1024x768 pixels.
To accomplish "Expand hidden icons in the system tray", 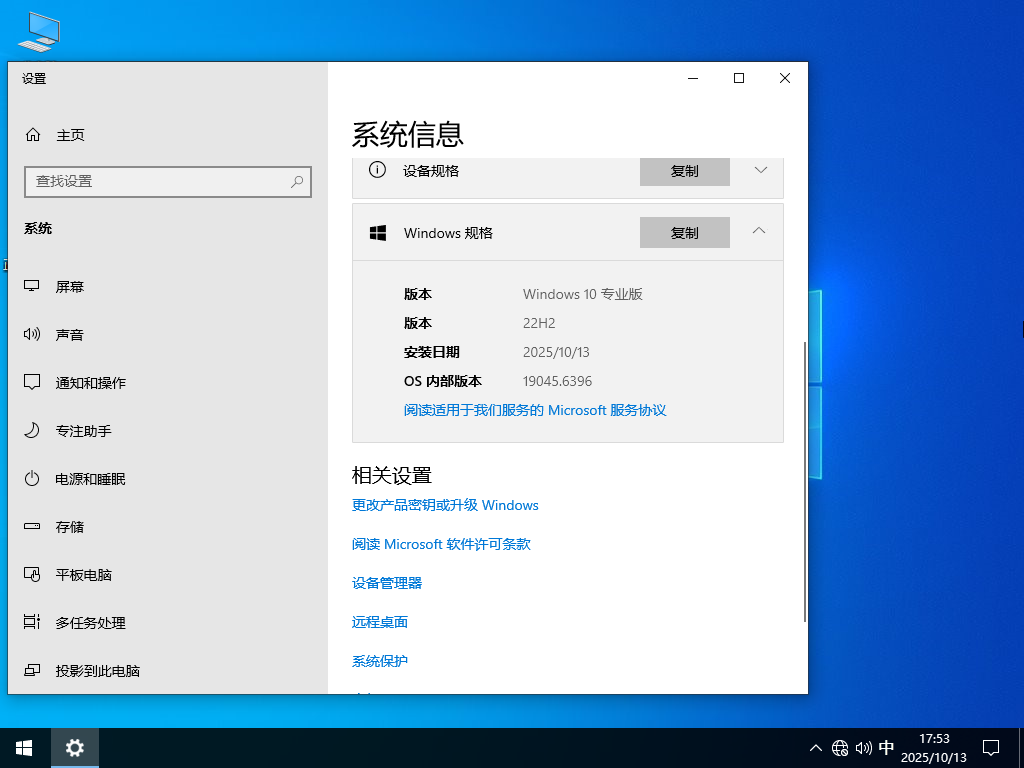I will tap(816, 747).
